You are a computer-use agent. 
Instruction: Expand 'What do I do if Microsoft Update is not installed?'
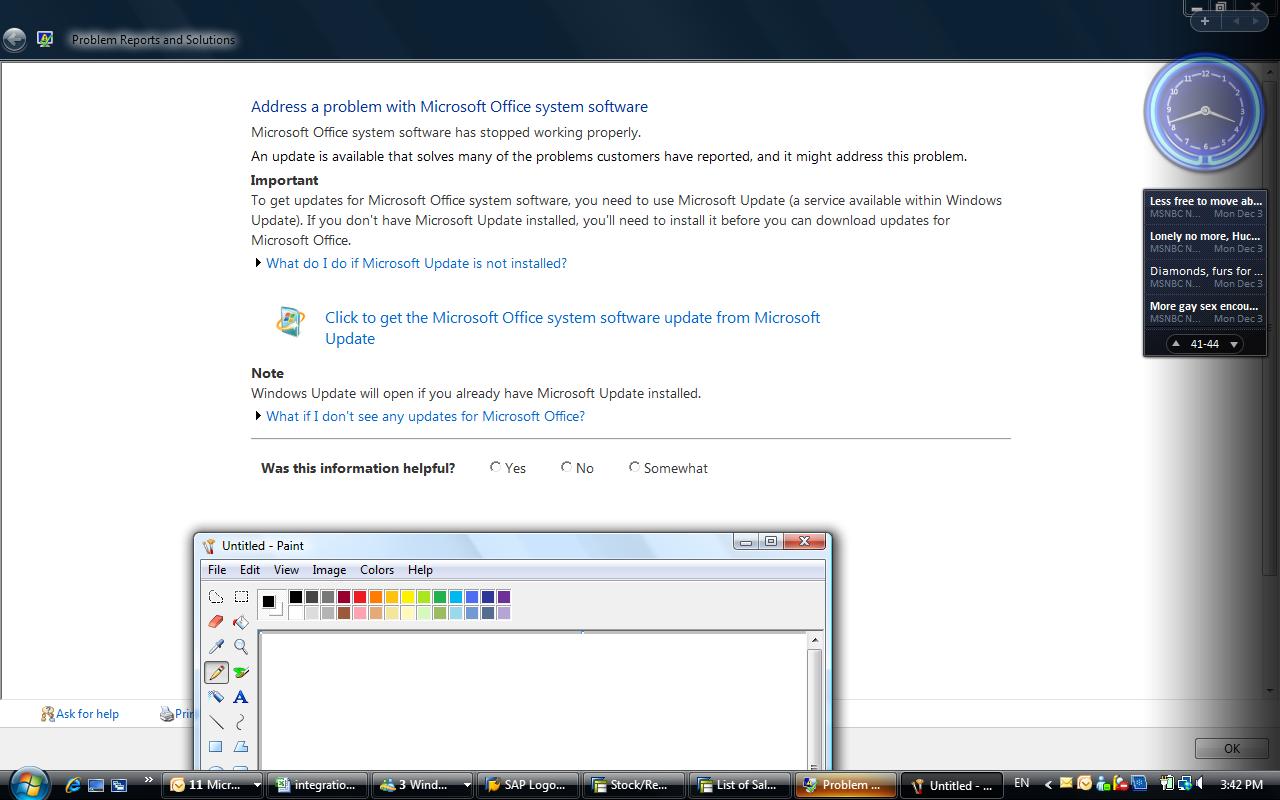pos(416,263)
